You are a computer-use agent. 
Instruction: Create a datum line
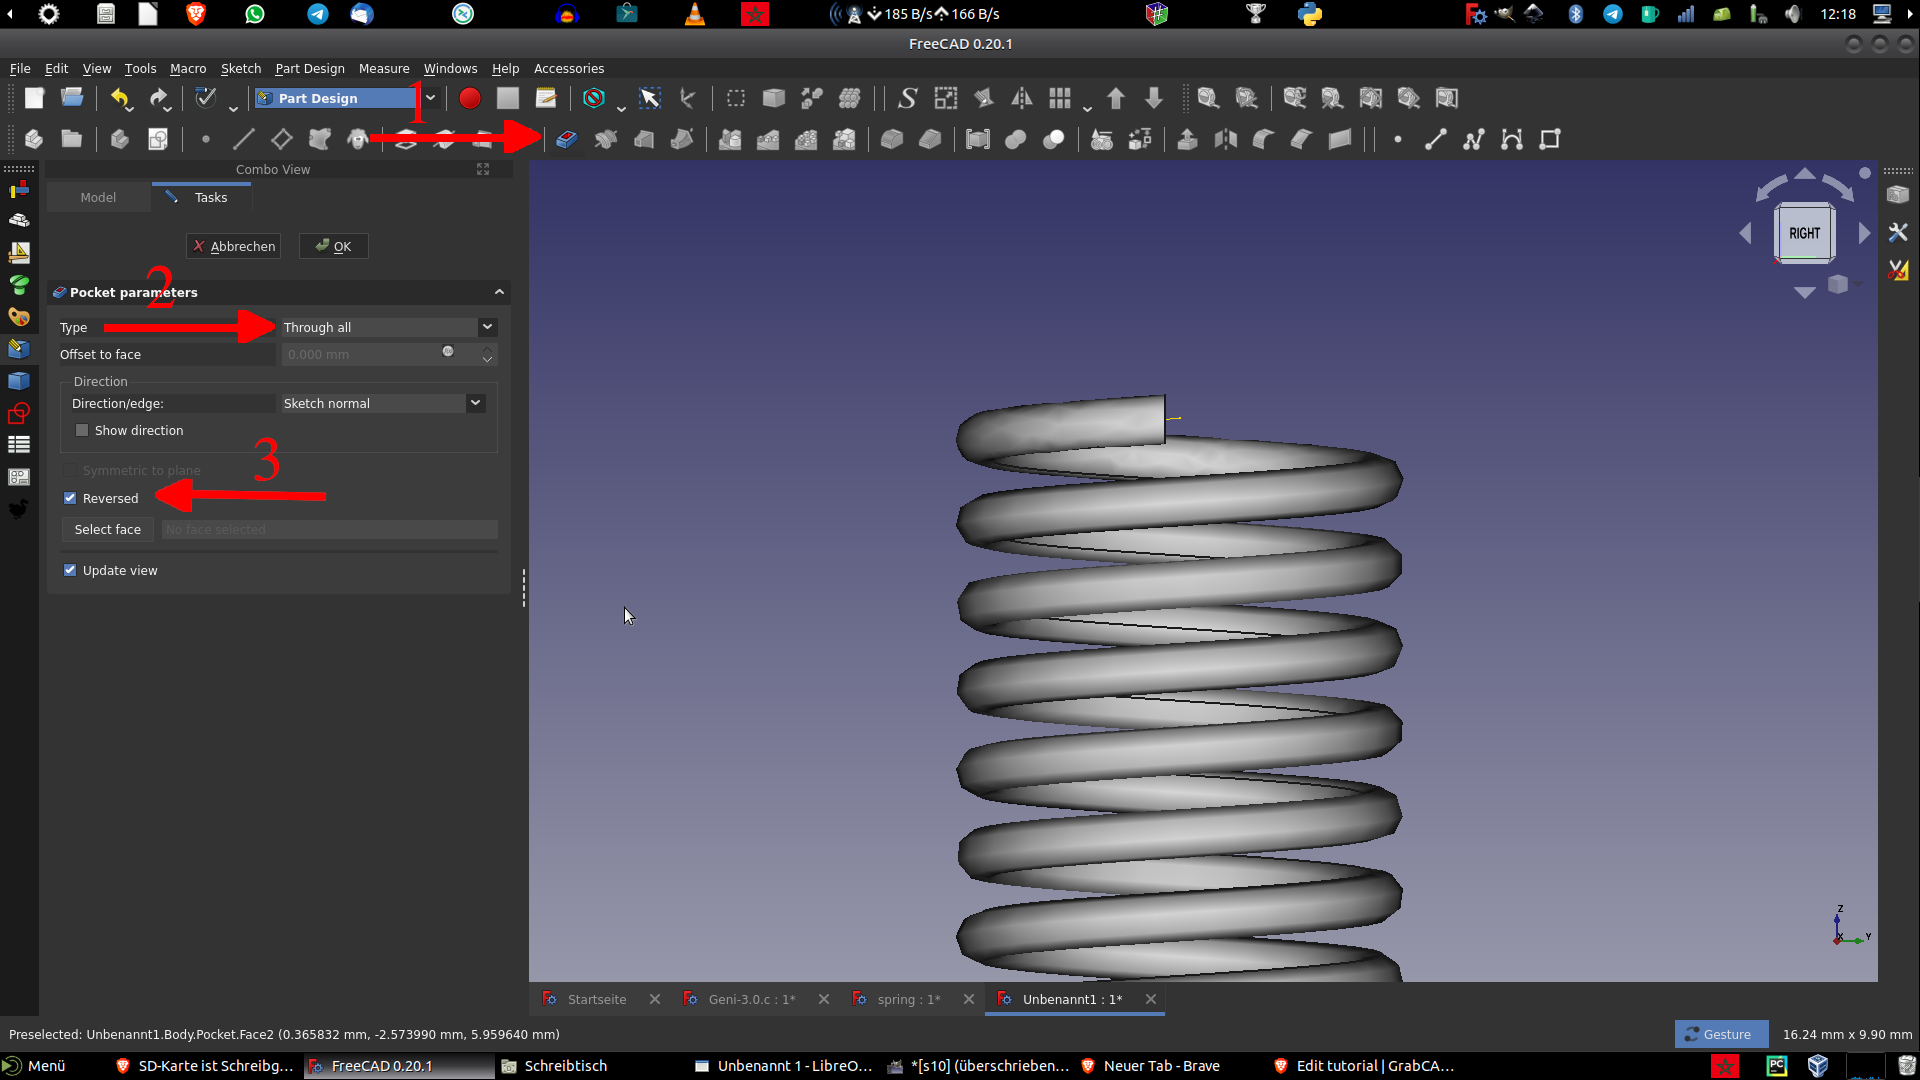click(244, 139)
